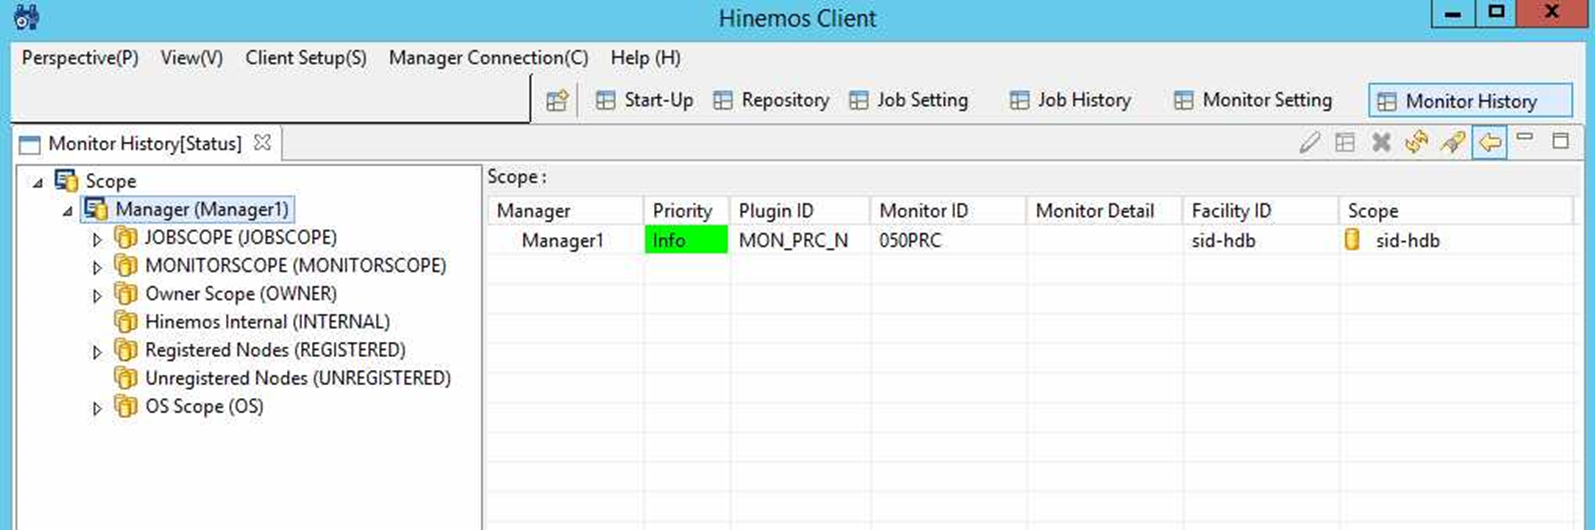The height and width of the screenshot is (530, 1595).
Task: Select the MON_PRC_N plugin ID cell
Action: coord(800,240)
